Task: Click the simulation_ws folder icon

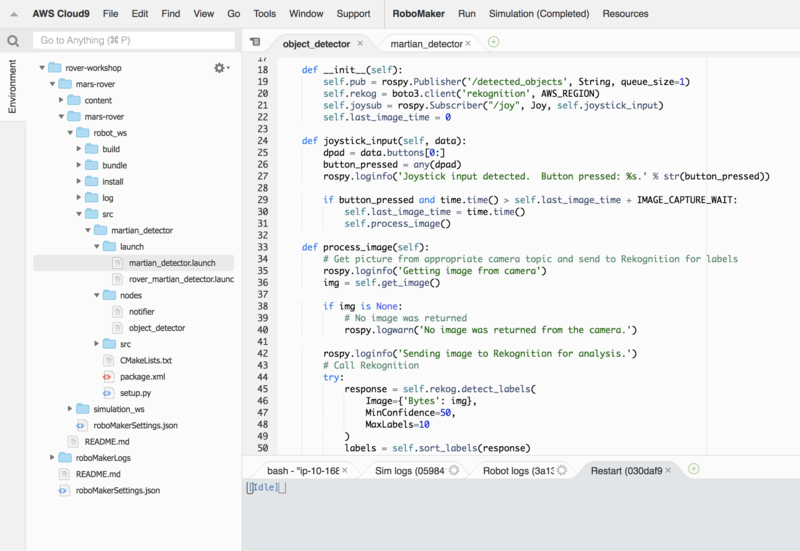Action: click(83, 409)
